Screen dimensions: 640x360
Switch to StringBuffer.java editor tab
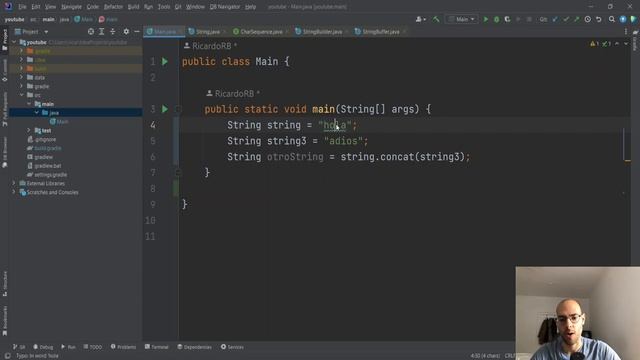[x=380, y=31]
